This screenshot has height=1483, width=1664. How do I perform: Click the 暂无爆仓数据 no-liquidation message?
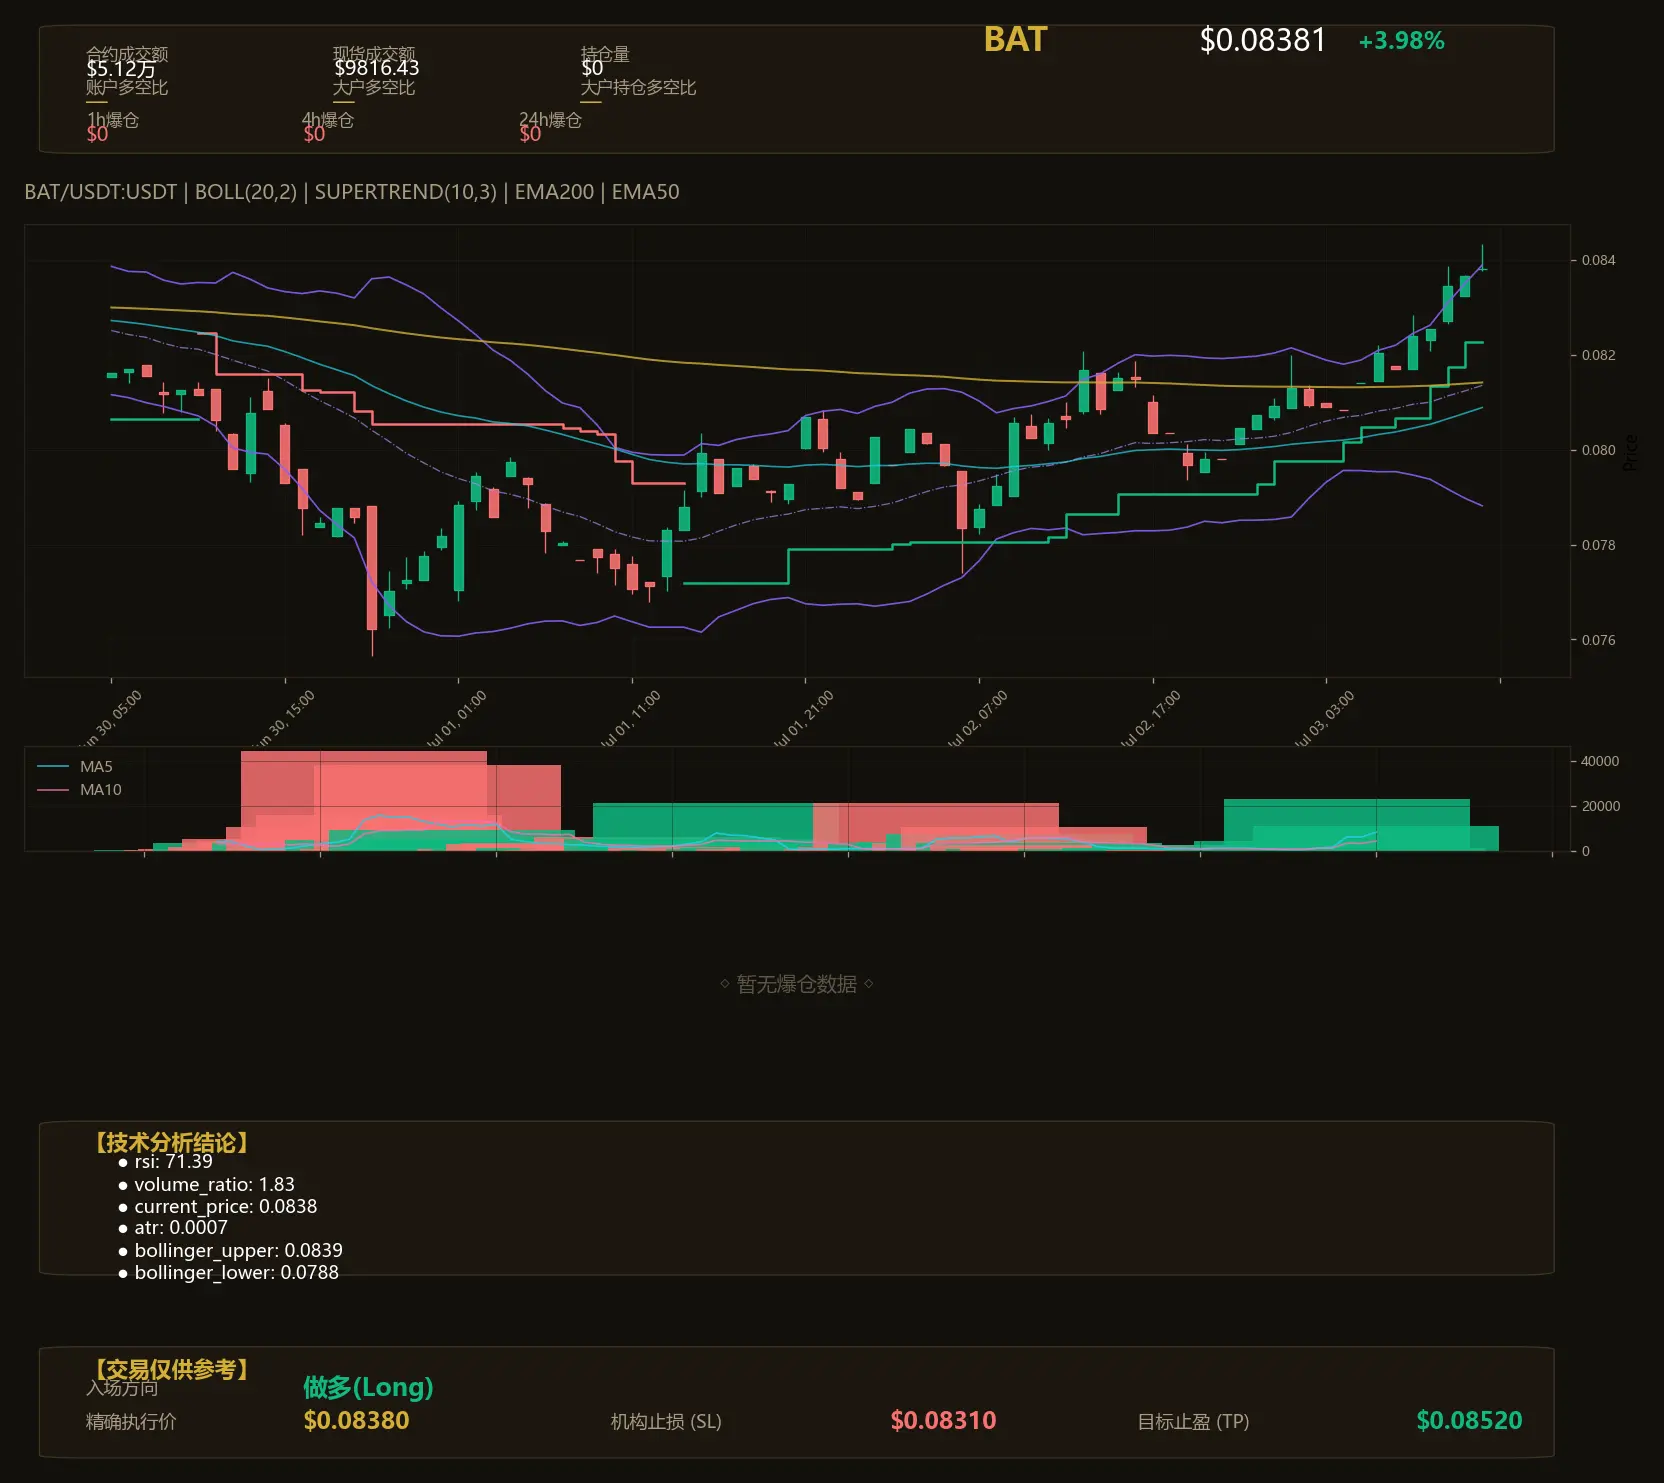[x=797, y=984]
